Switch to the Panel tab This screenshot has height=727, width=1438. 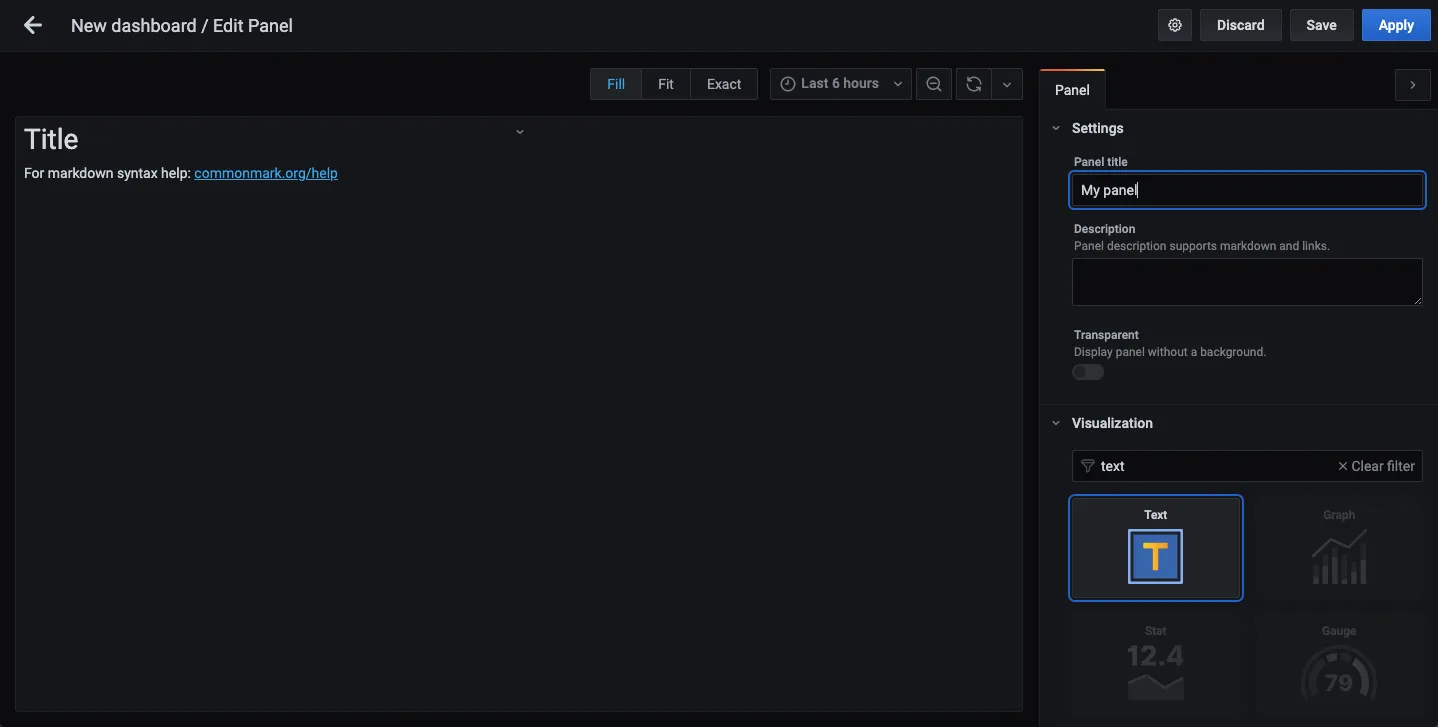tap(1072, 90)
